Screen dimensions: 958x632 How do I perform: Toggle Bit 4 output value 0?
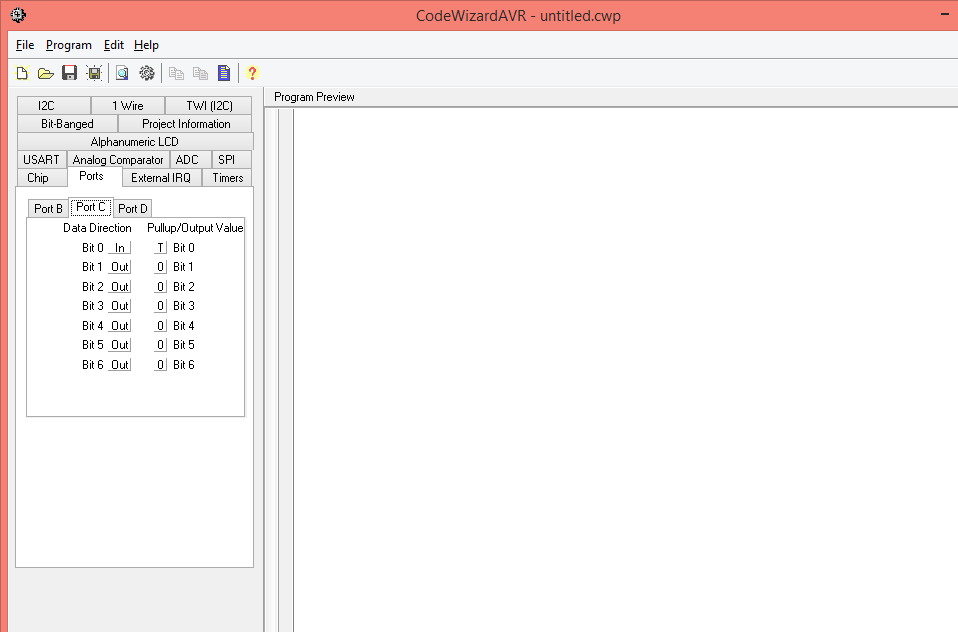[160, 326]
